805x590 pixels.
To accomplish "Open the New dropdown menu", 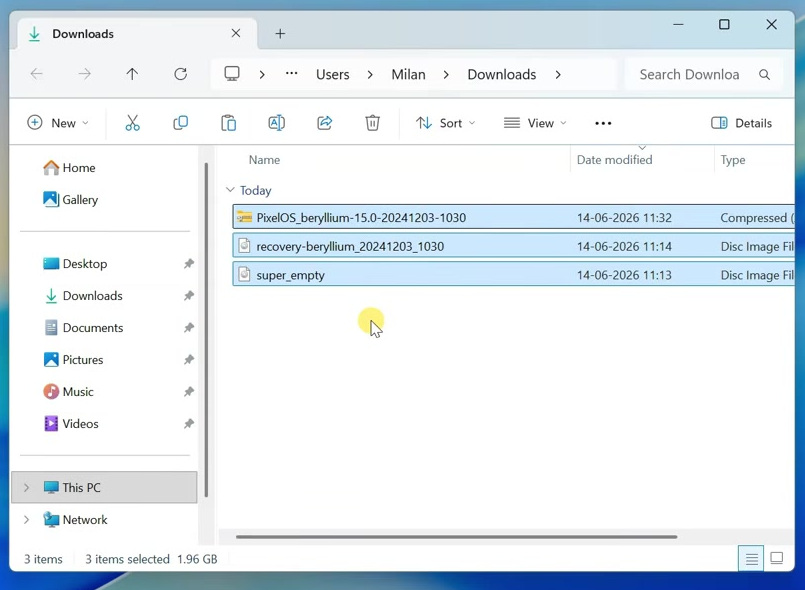I will [58, 123].
